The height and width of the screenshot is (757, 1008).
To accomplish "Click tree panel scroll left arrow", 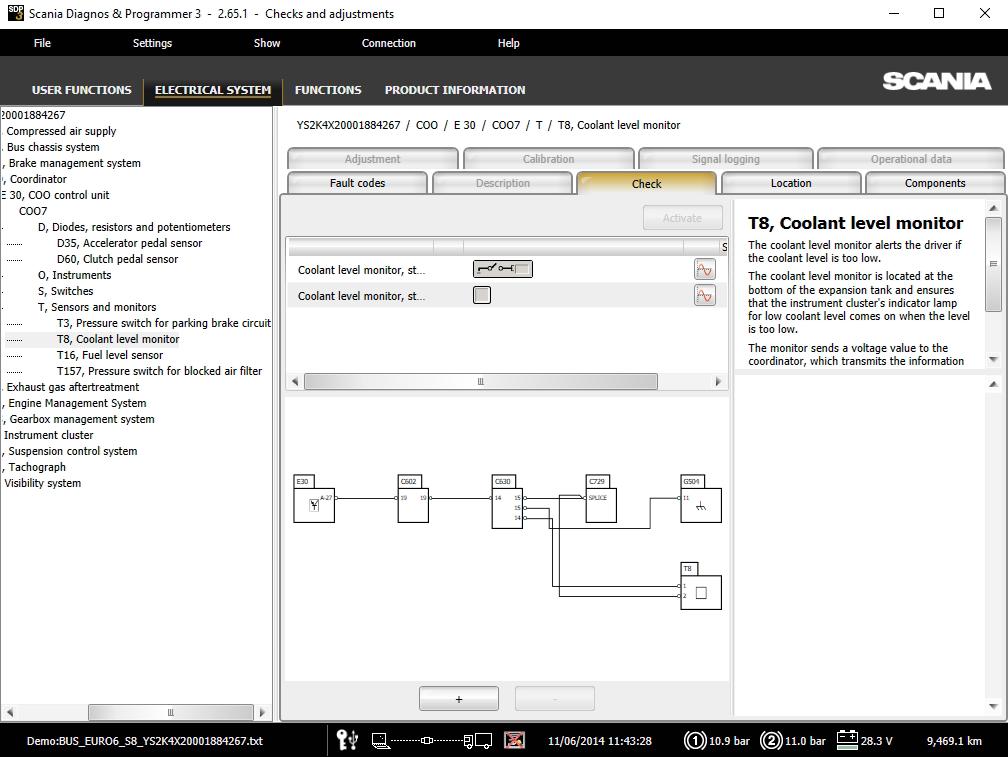I will point(9,712).
